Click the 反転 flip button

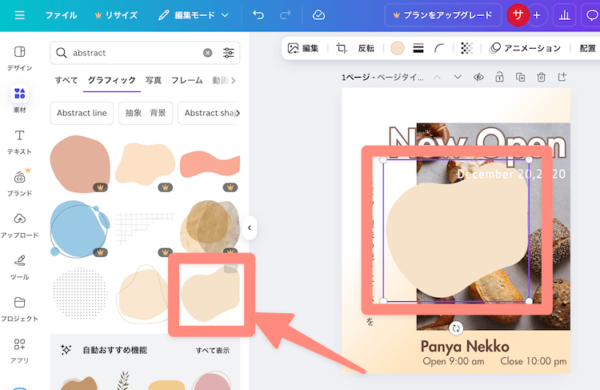coord(366,48)
